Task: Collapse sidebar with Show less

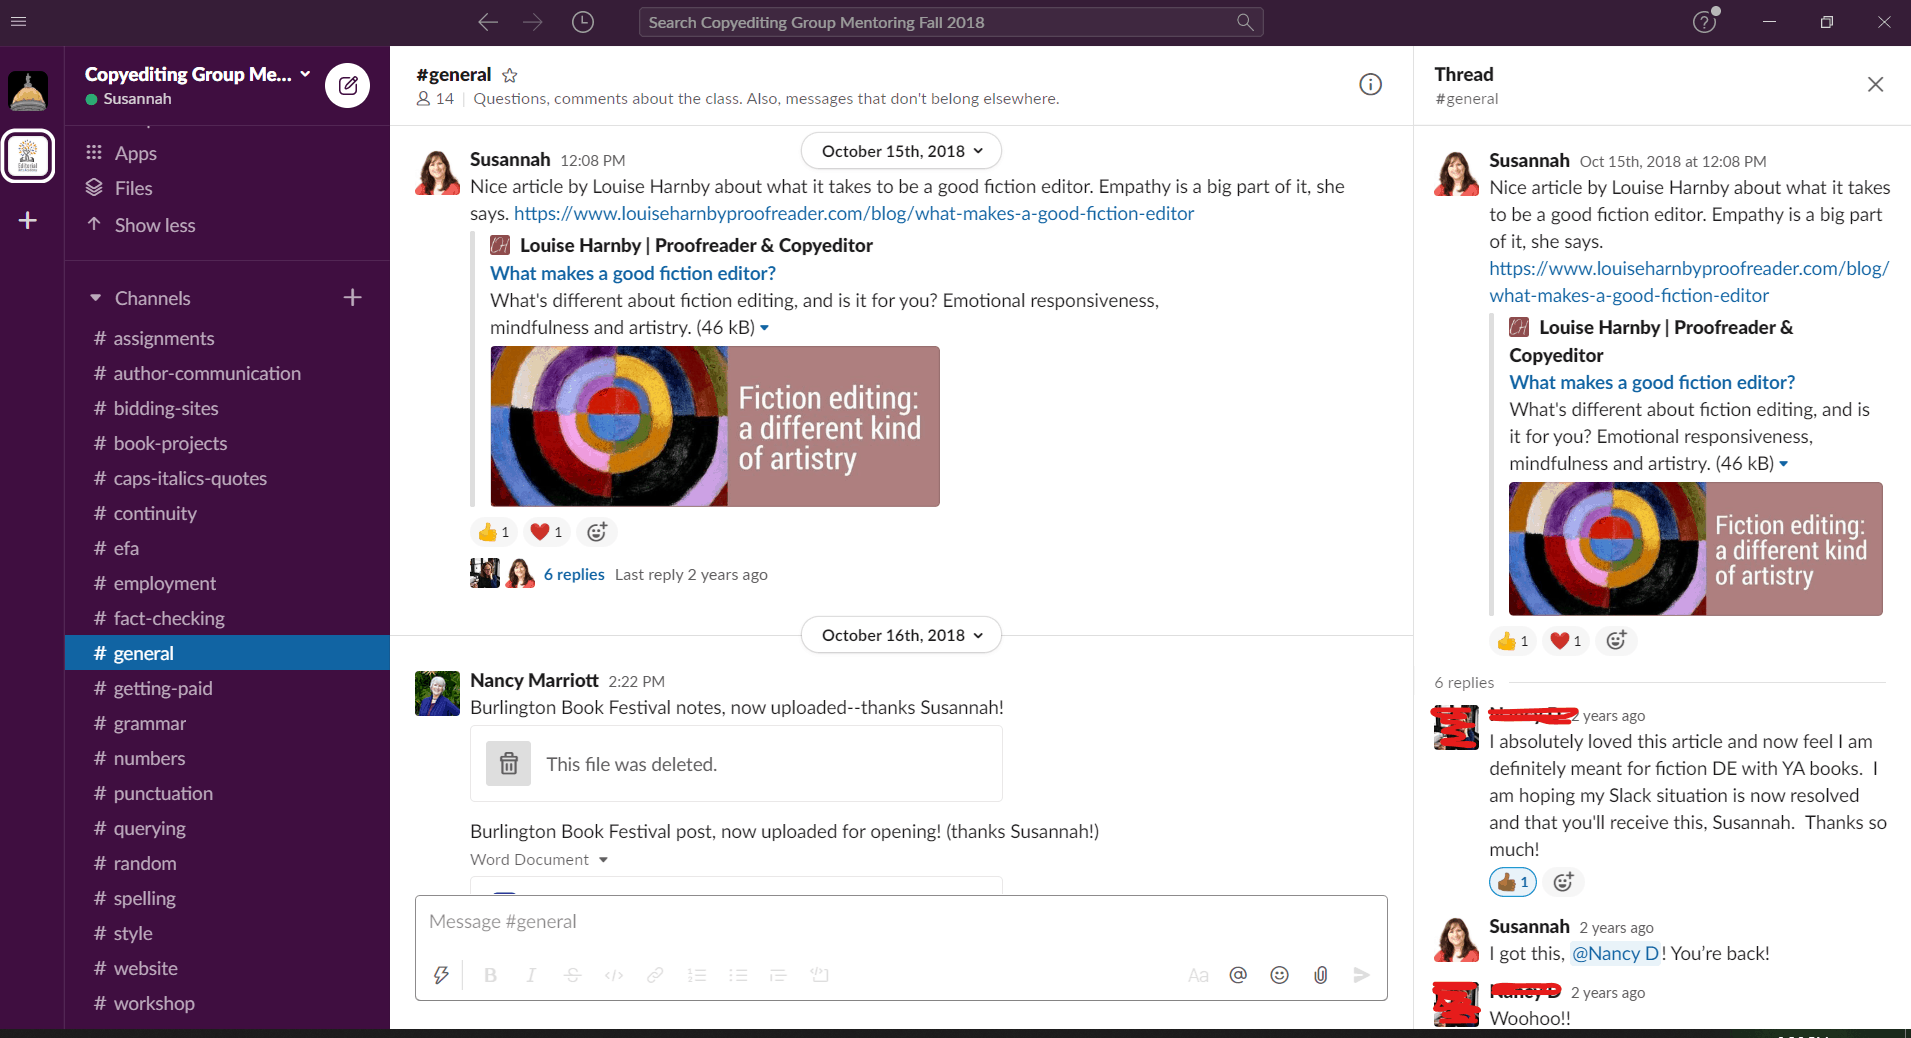Action: coord(154,225)
